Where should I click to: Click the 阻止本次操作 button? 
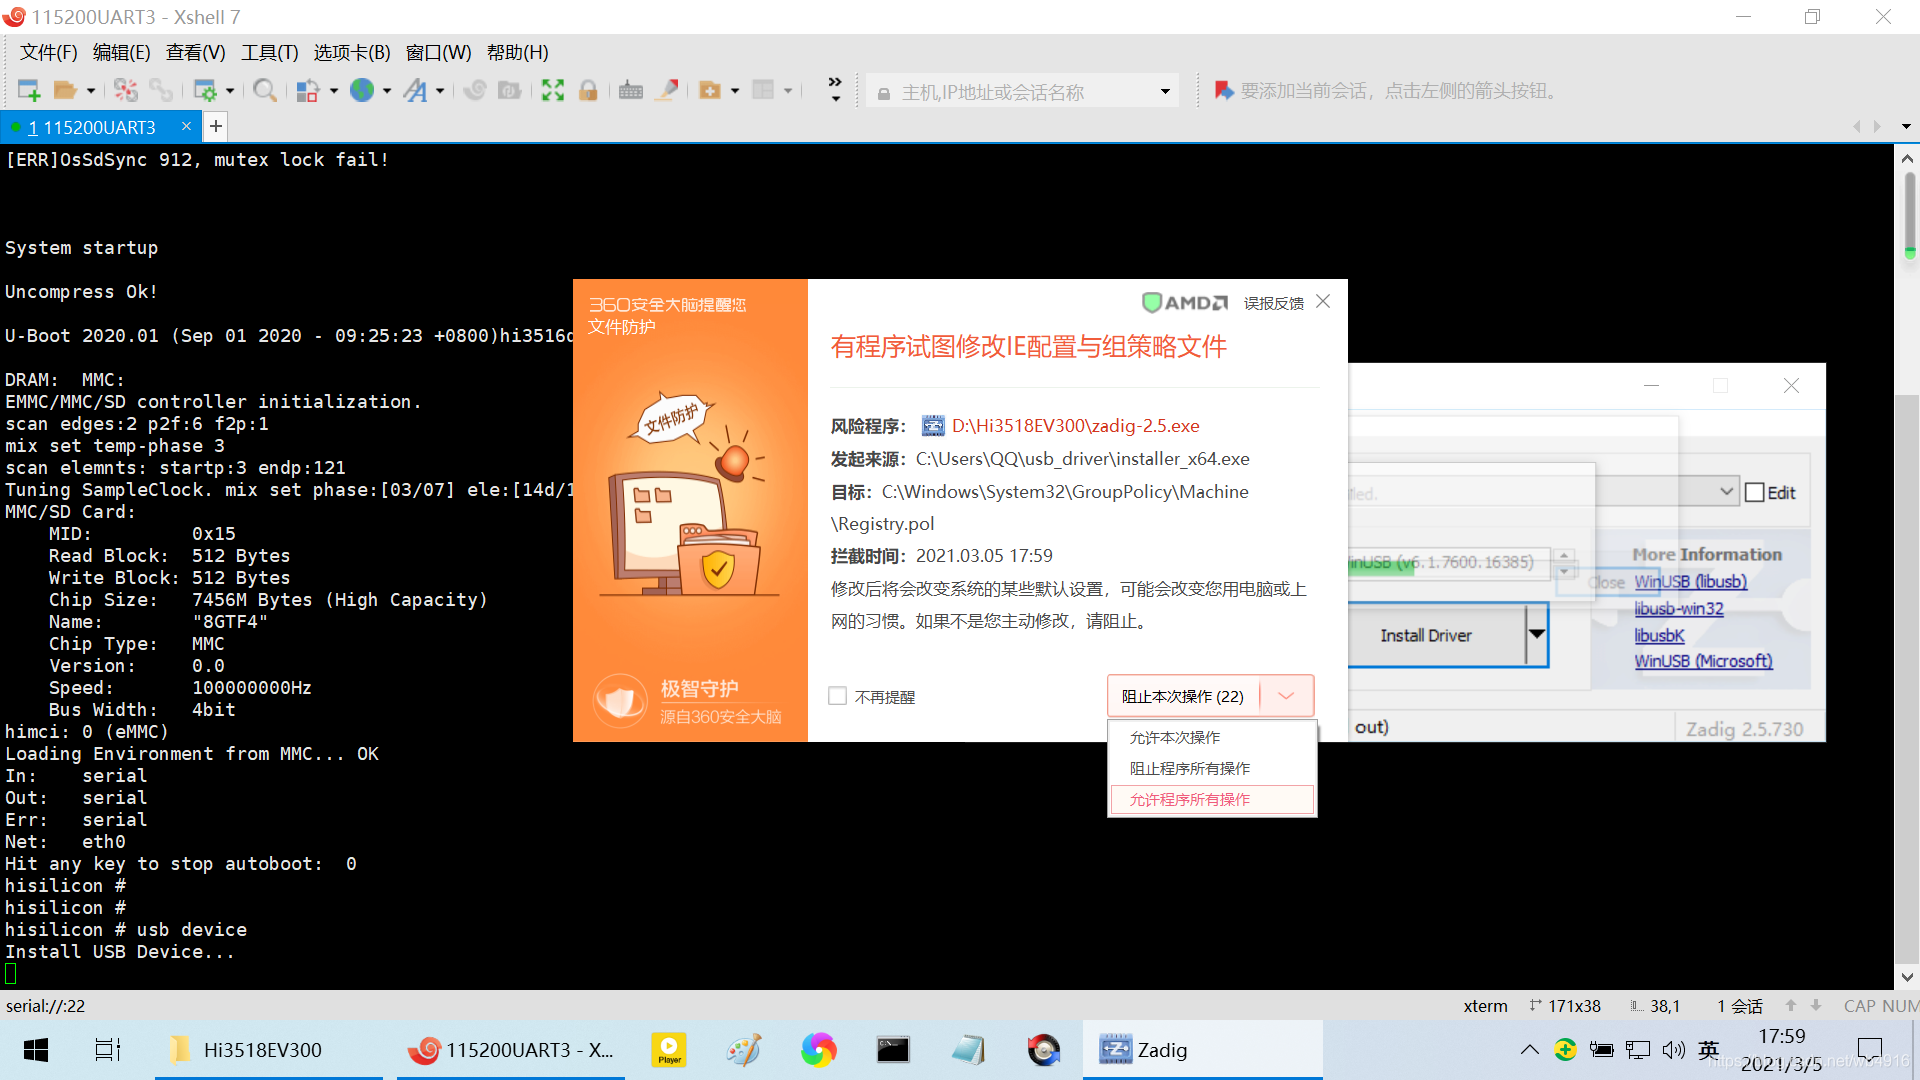click(x=1183, y=696)
